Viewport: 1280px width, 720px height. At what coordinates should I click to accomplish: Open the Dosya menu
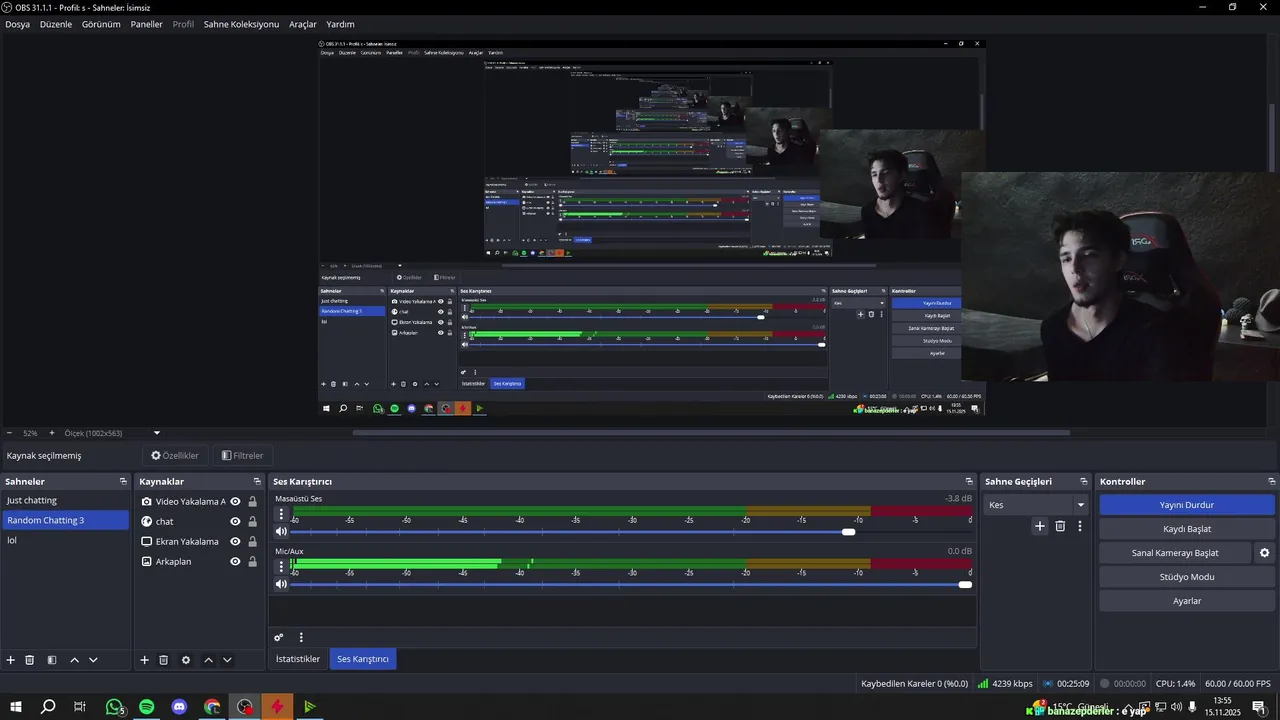(17, 24)
